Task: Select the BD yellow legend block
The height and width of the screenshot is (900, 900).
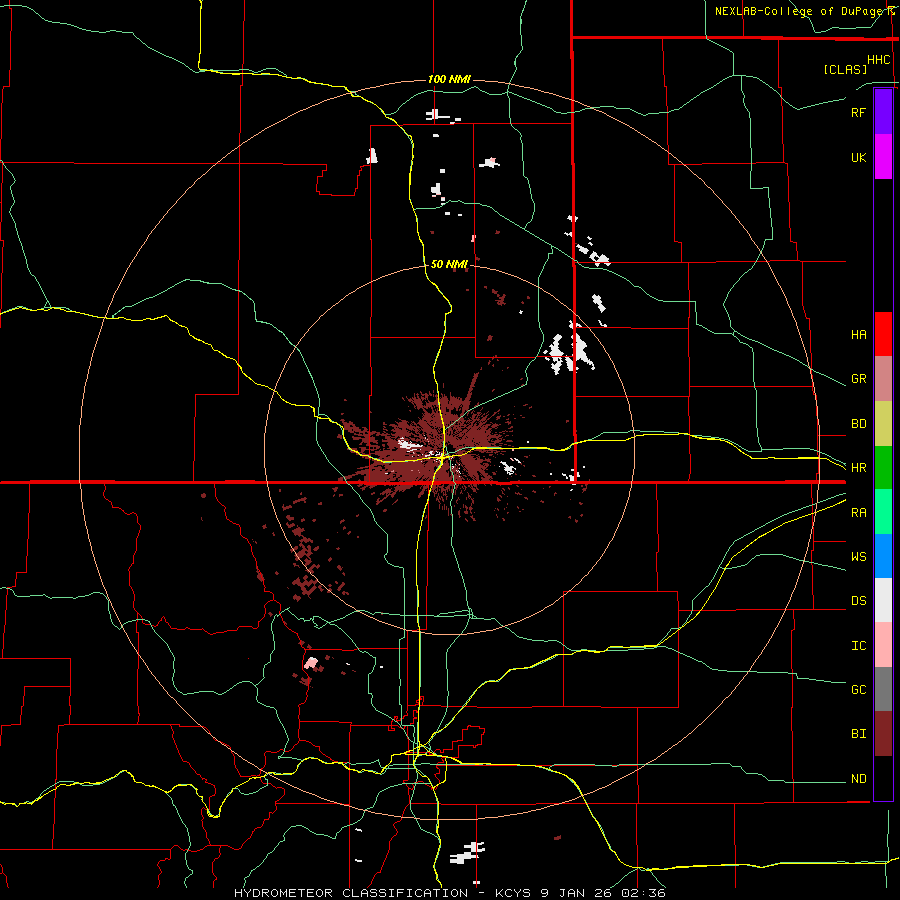Action: (x=883, y=423)
